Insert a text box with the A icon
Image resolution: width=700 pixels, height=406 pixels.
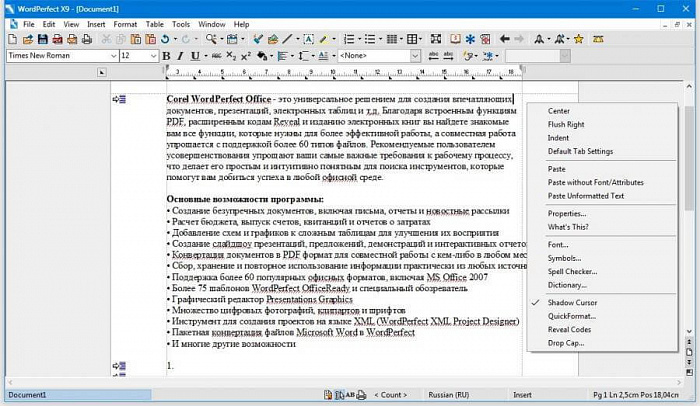308,39
